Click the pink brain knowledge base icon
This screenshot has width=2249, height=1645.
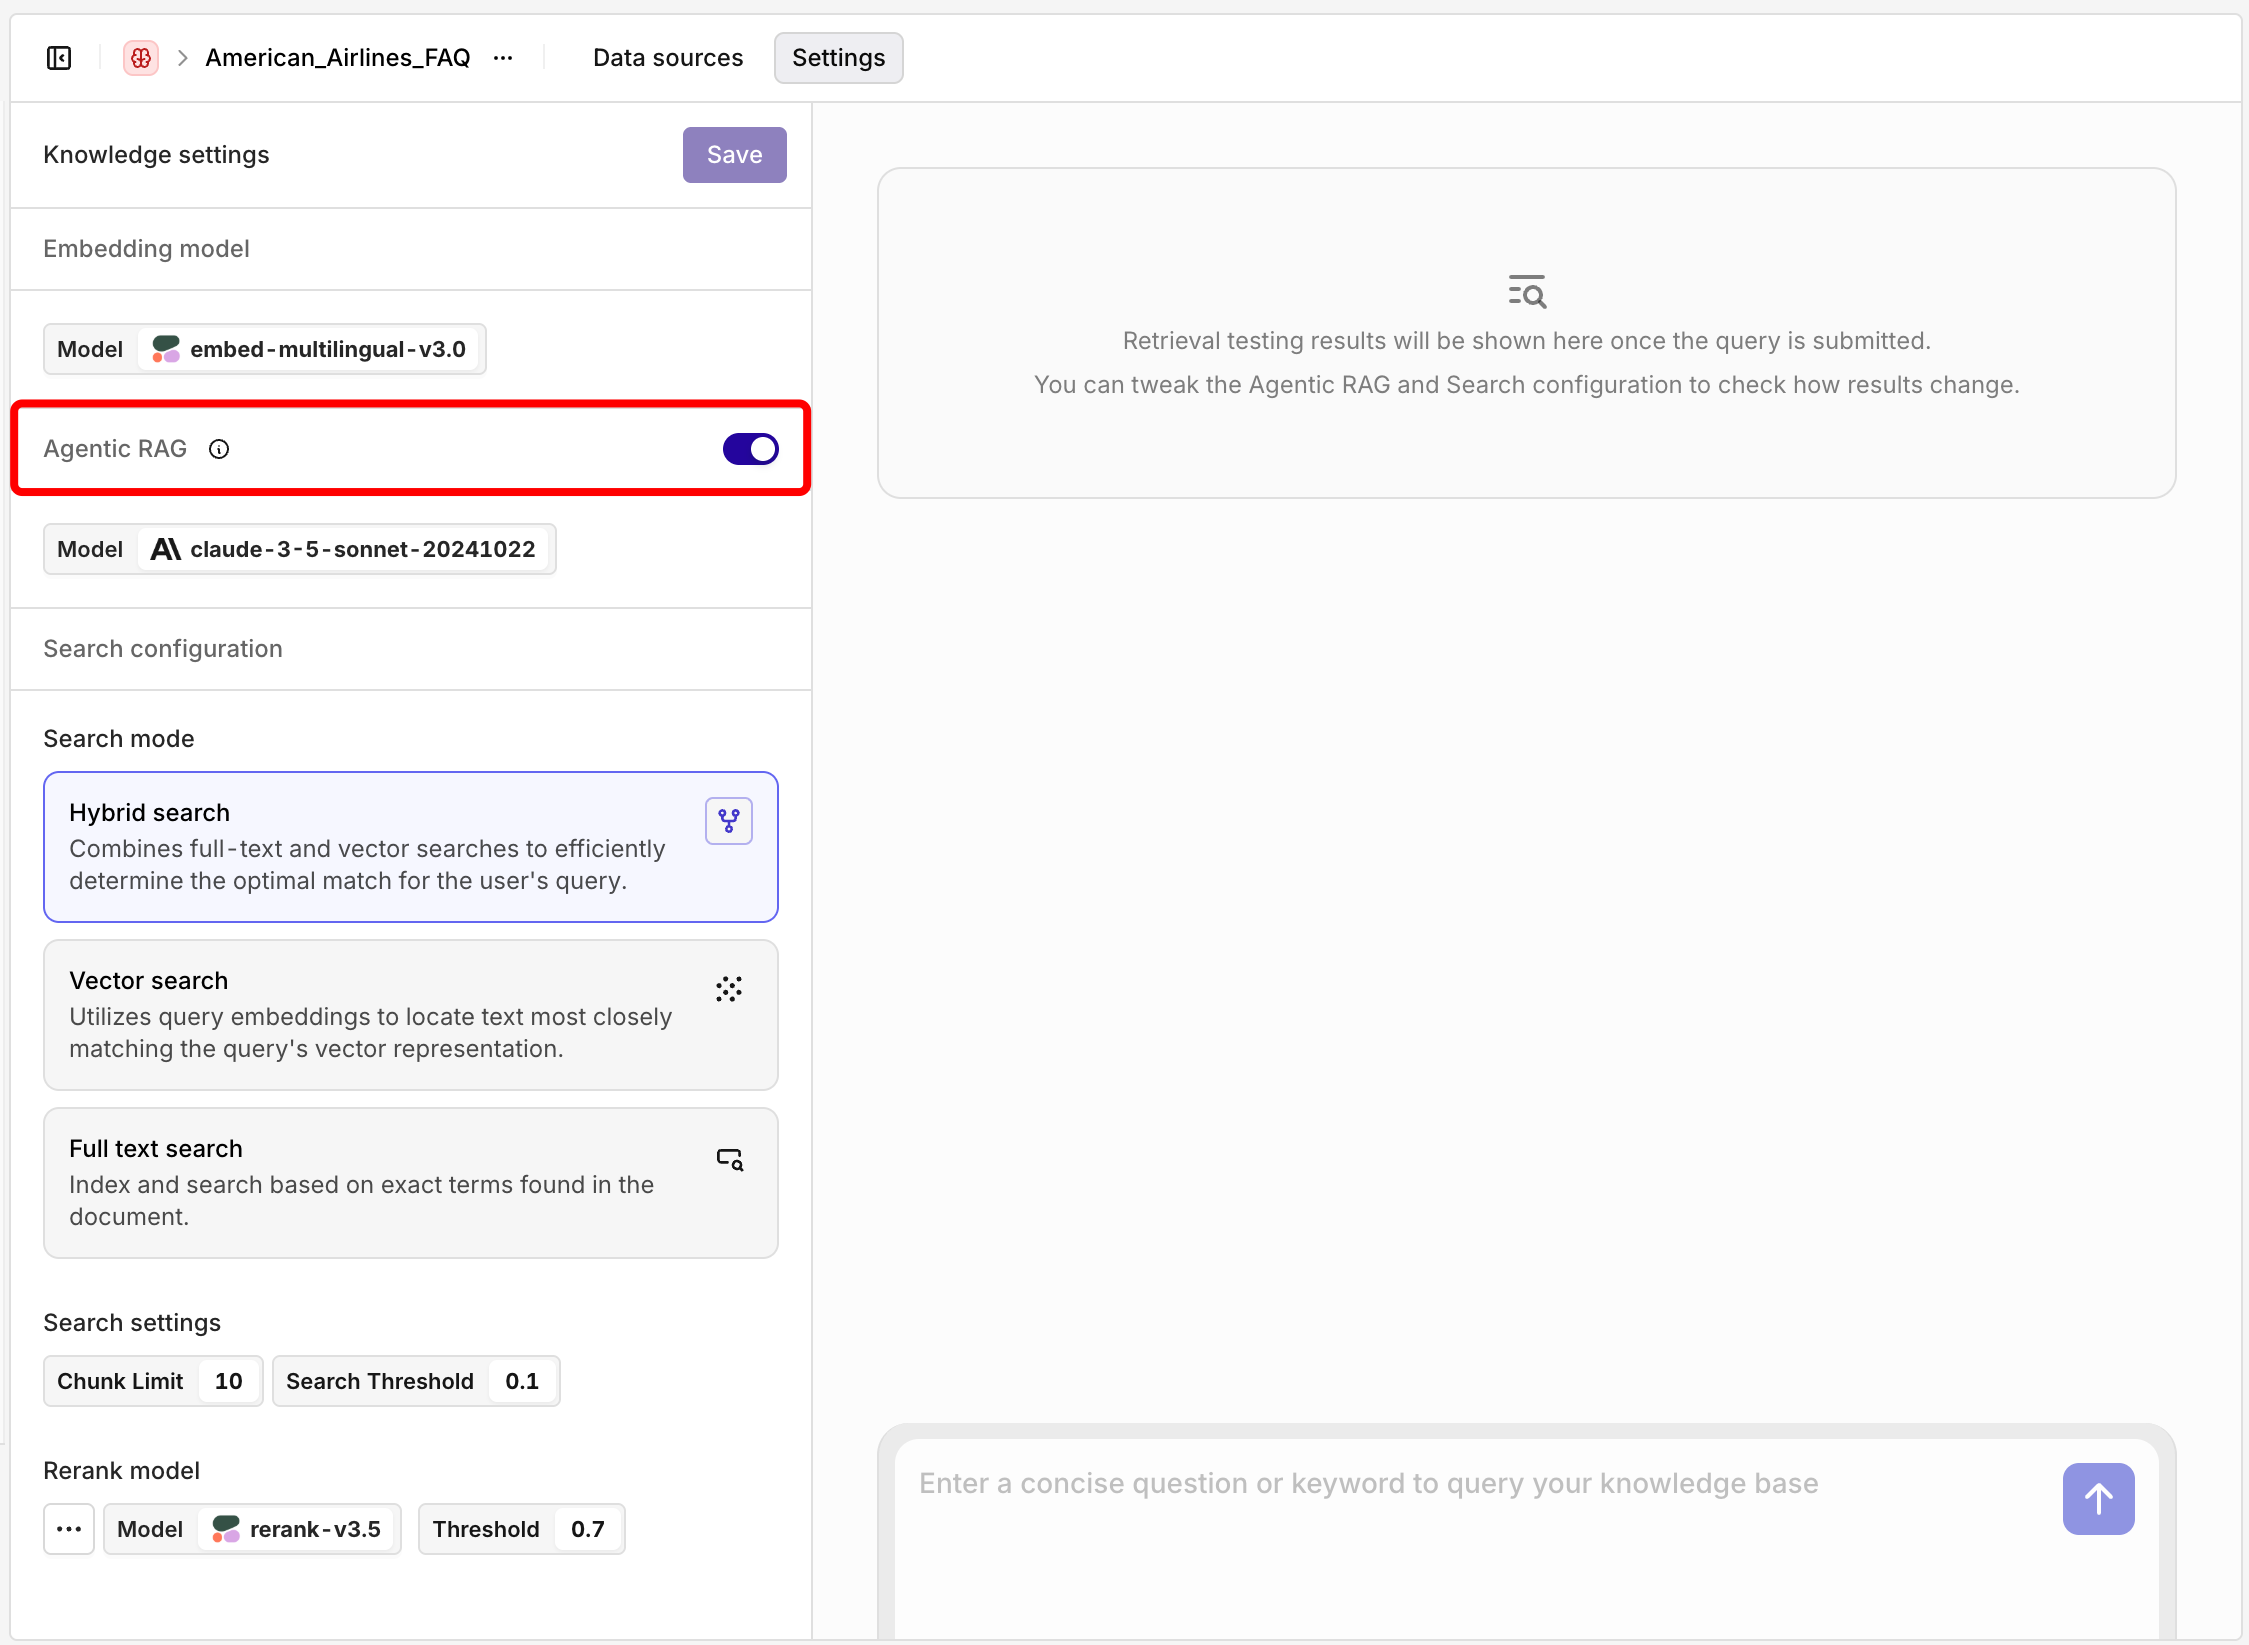point(141,58)
